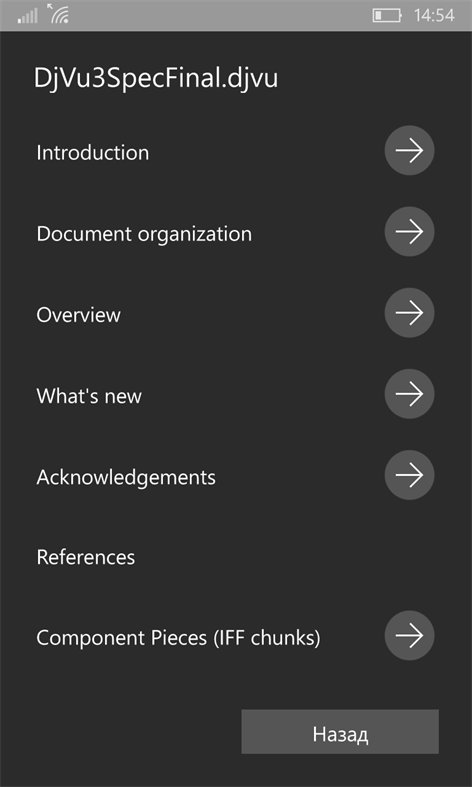
Task: Select the Overview outline entry
Action: 79,315
